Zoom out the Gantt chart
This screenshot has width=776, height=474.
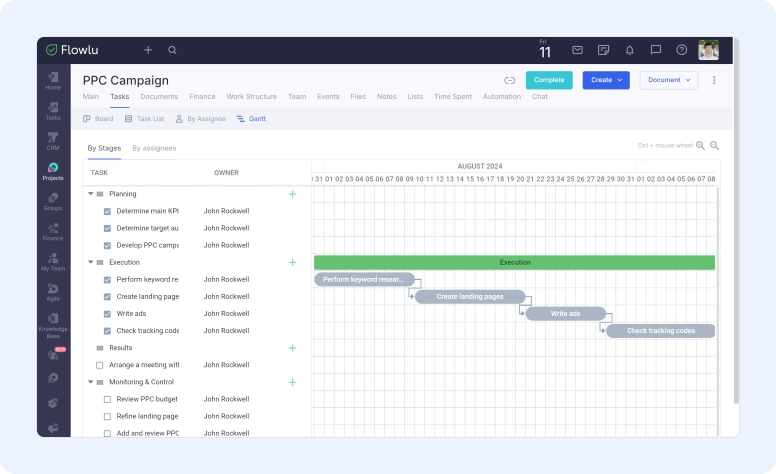pyautogui.click(x=714, y=145)
